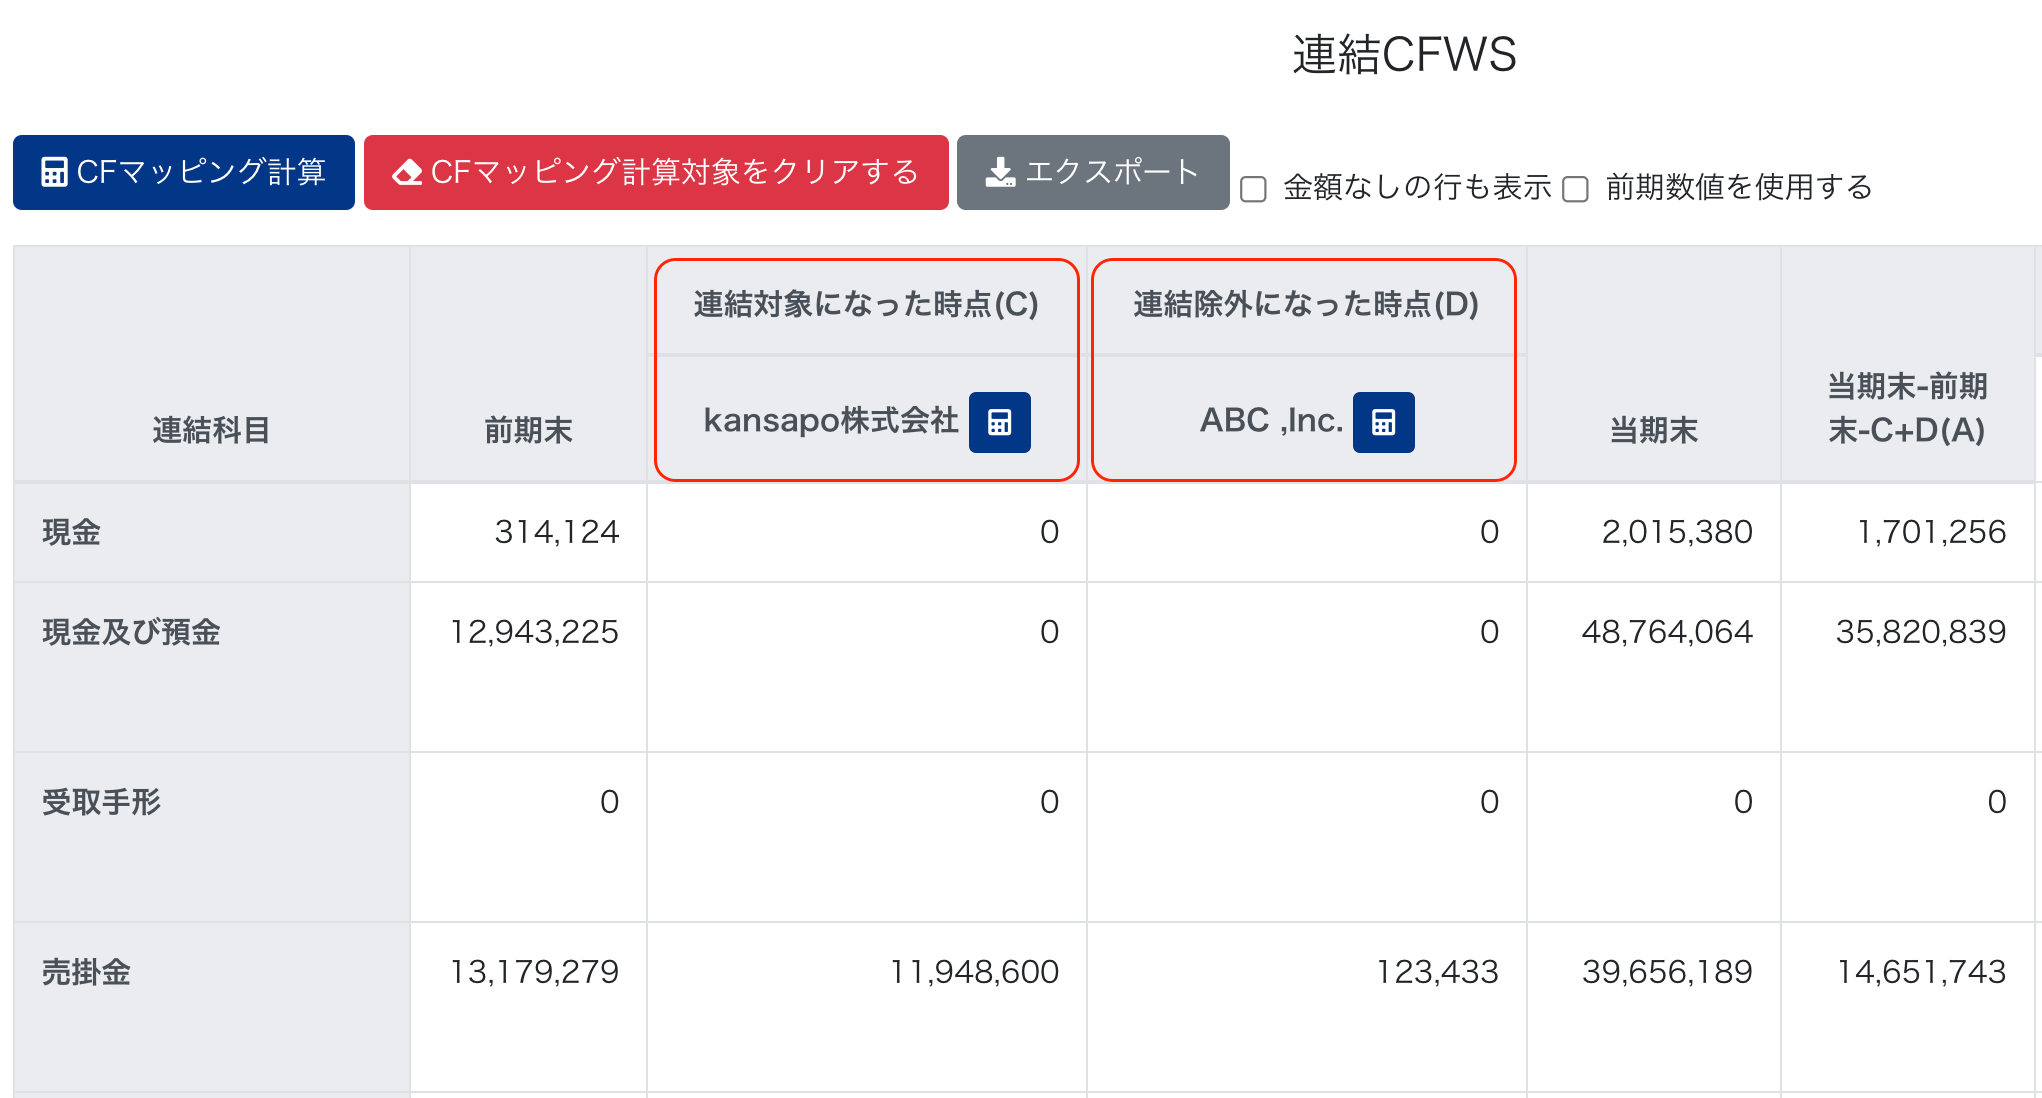Click the 連結対象になった時点(C) header
Screen dimensions: 2042x1098
click(x=866, y=304)
